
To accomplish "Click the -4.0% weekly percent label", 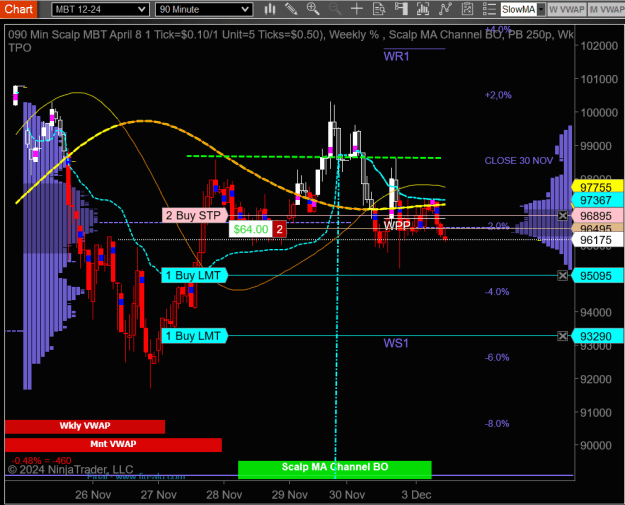I will click(x=497, y=292).
